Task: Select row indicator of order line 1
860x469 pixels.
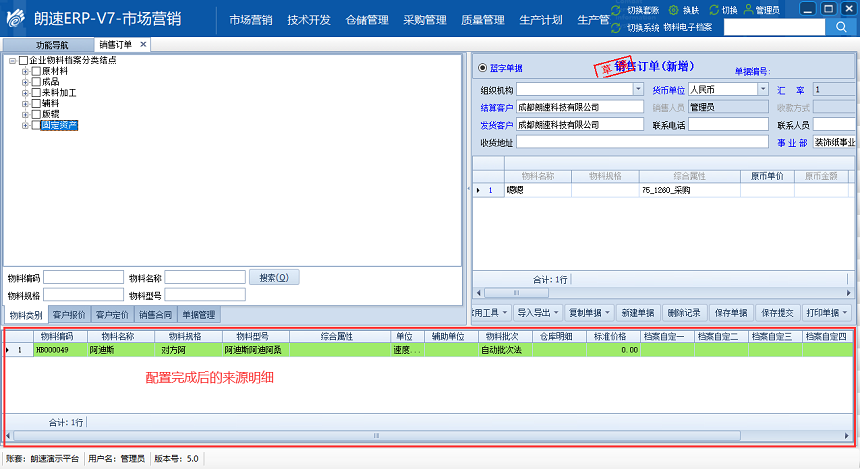Action: click(x=488, y=190)
